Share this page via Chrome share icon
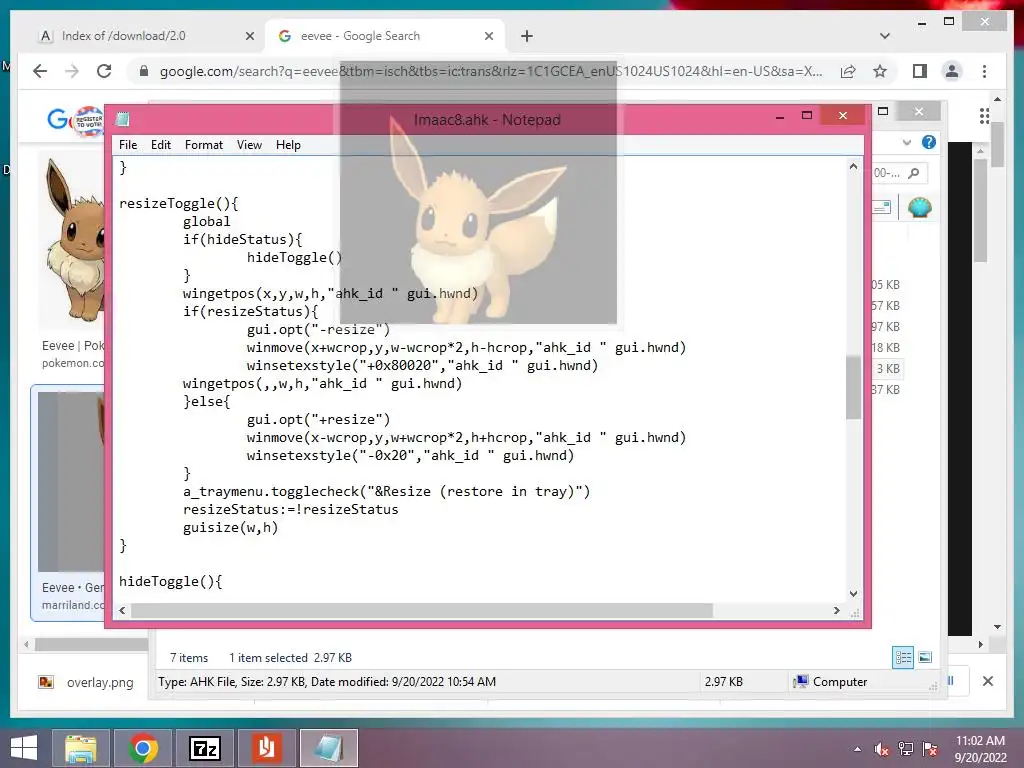 tap(848, 71)
